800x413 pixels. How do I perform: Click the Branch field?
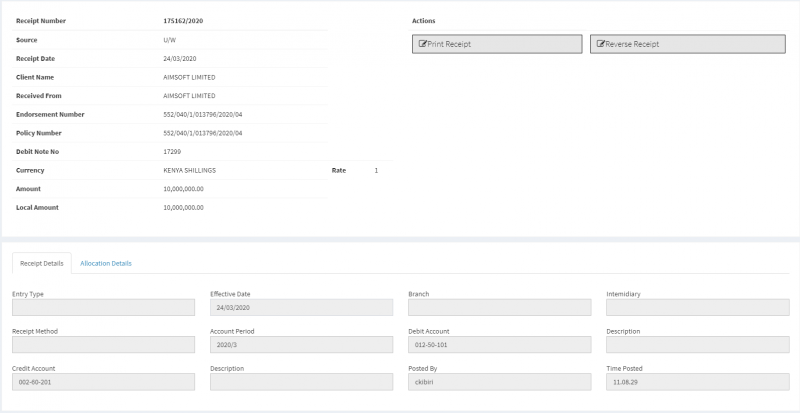(x=499, y=307)
